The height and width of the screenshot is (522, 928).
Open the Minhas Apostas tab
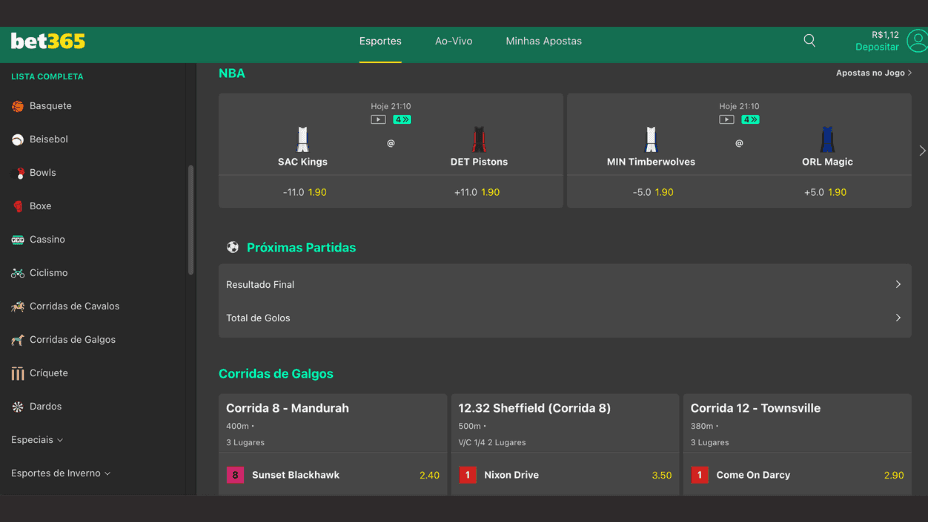point(543,41)
